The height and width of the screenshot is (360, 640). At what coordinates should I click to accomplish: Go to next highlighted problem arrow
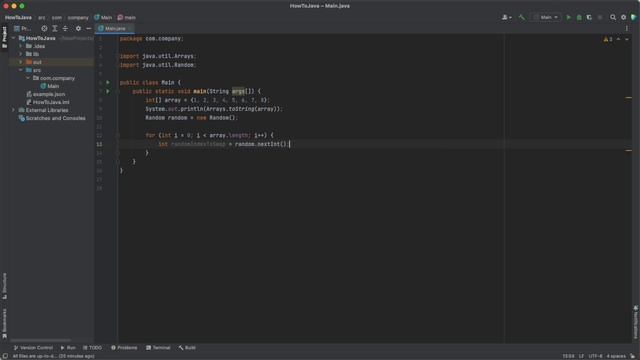coord(627,39)
